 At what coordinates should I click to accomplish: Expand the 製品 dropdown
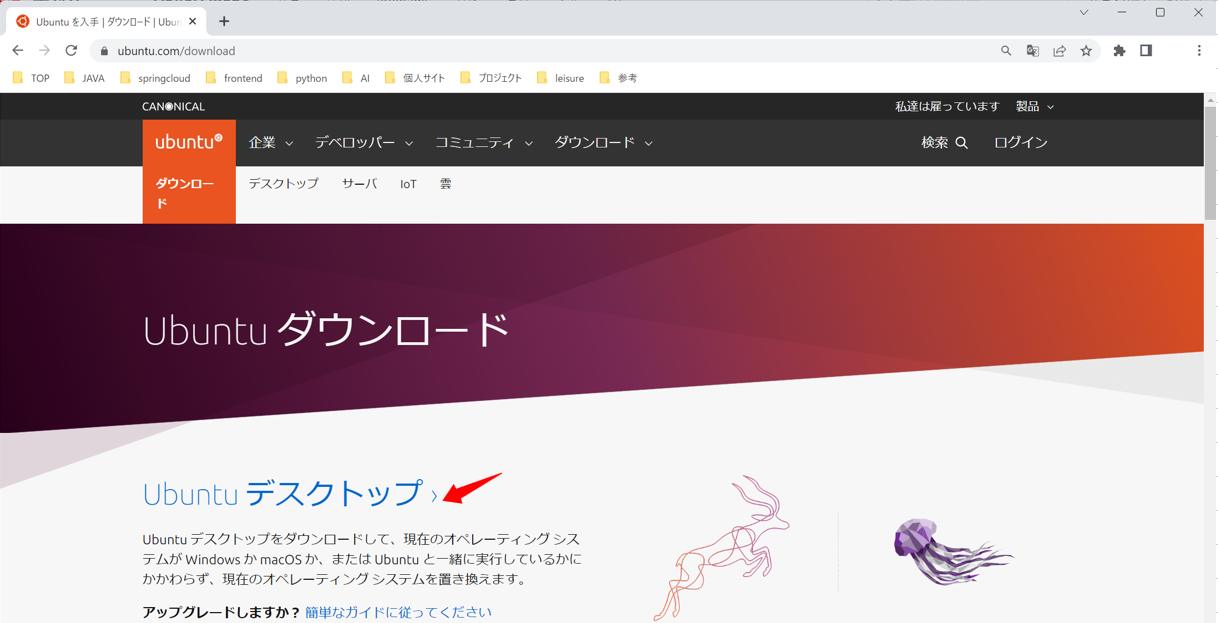(x=1035, y=106)
